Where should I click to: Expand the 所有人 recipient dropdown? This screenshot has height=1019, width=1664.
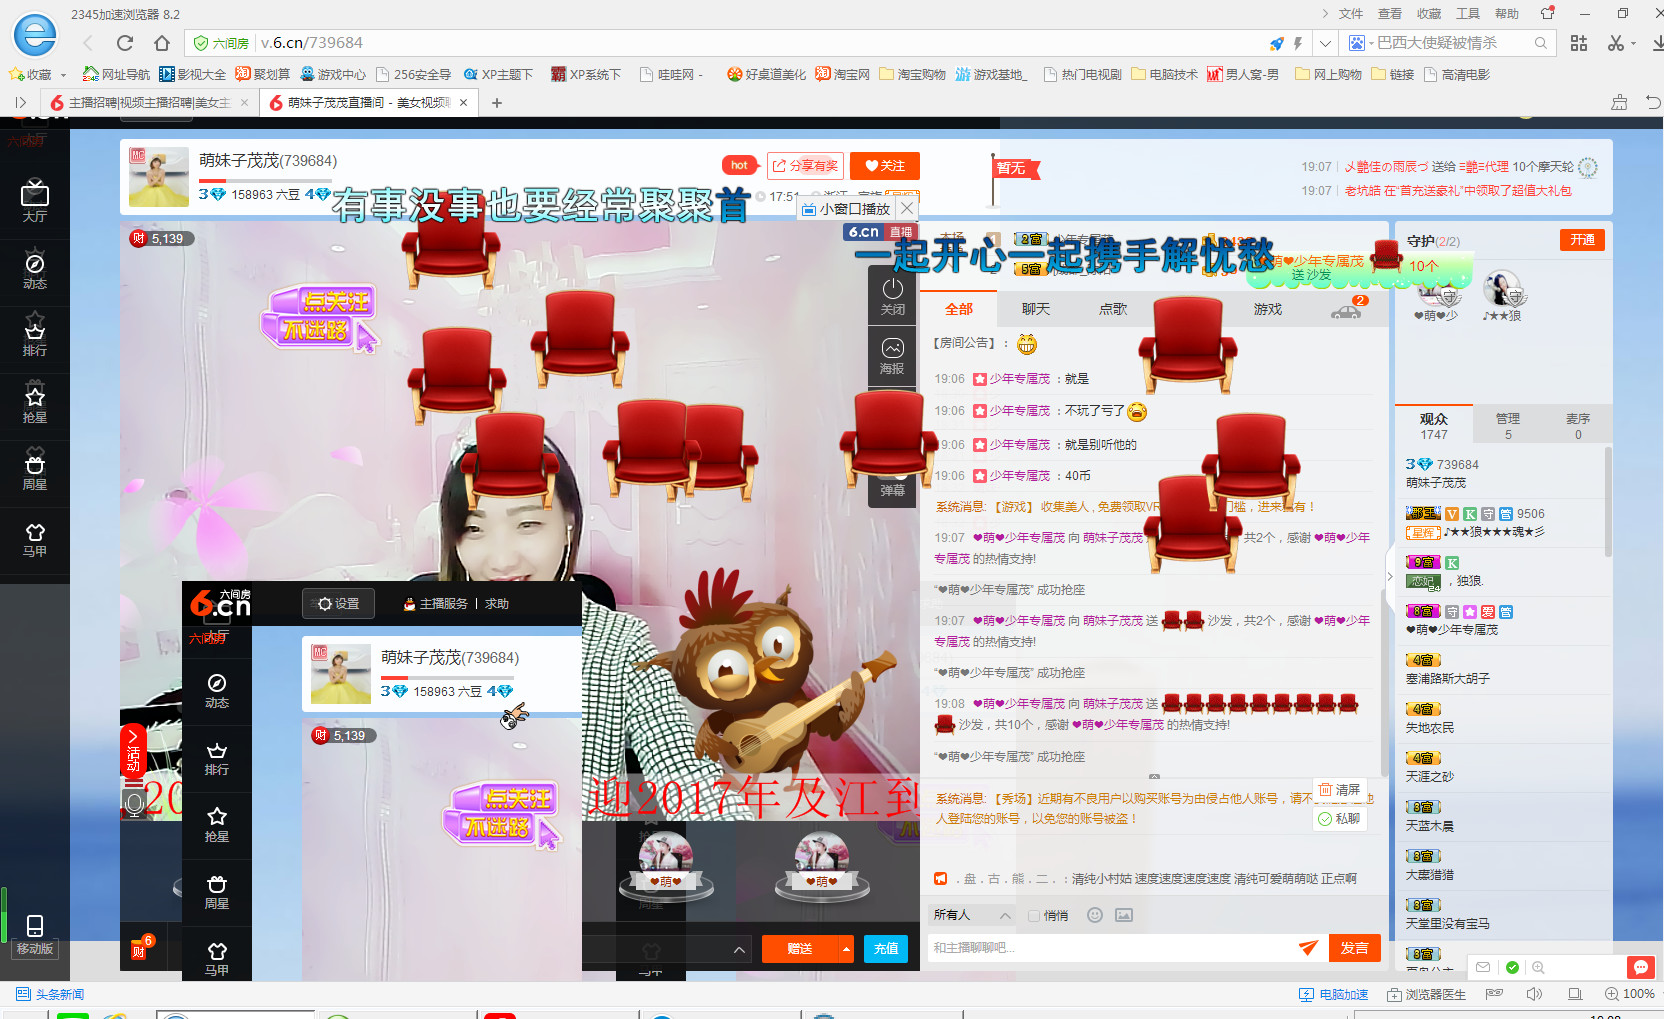point(972,915)
